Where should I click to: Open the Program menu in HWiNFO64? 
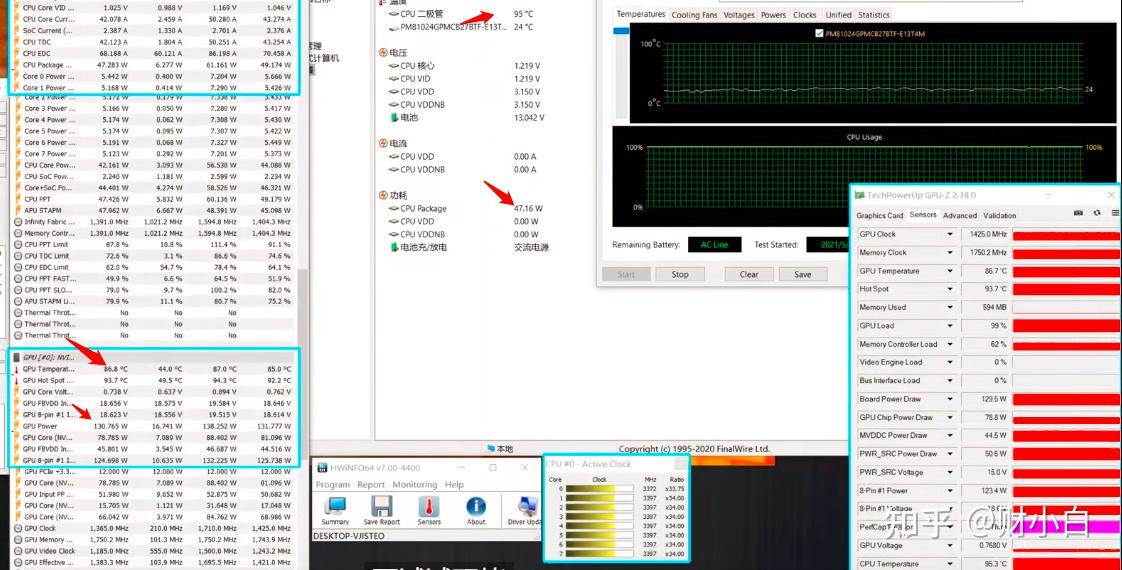coord(333,485)
